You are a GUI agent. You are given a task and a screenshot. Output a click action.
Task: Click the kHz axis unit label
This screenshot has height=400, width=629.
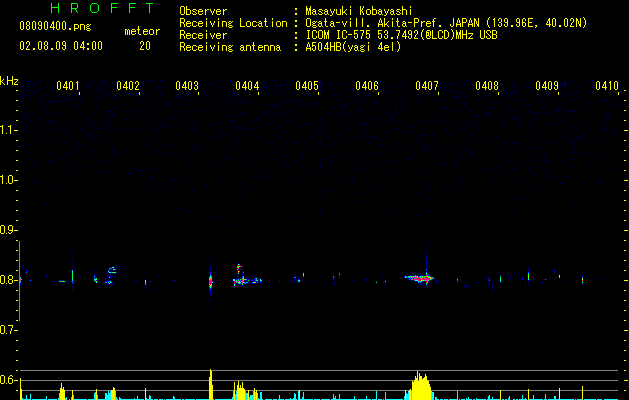pos(9,81)
